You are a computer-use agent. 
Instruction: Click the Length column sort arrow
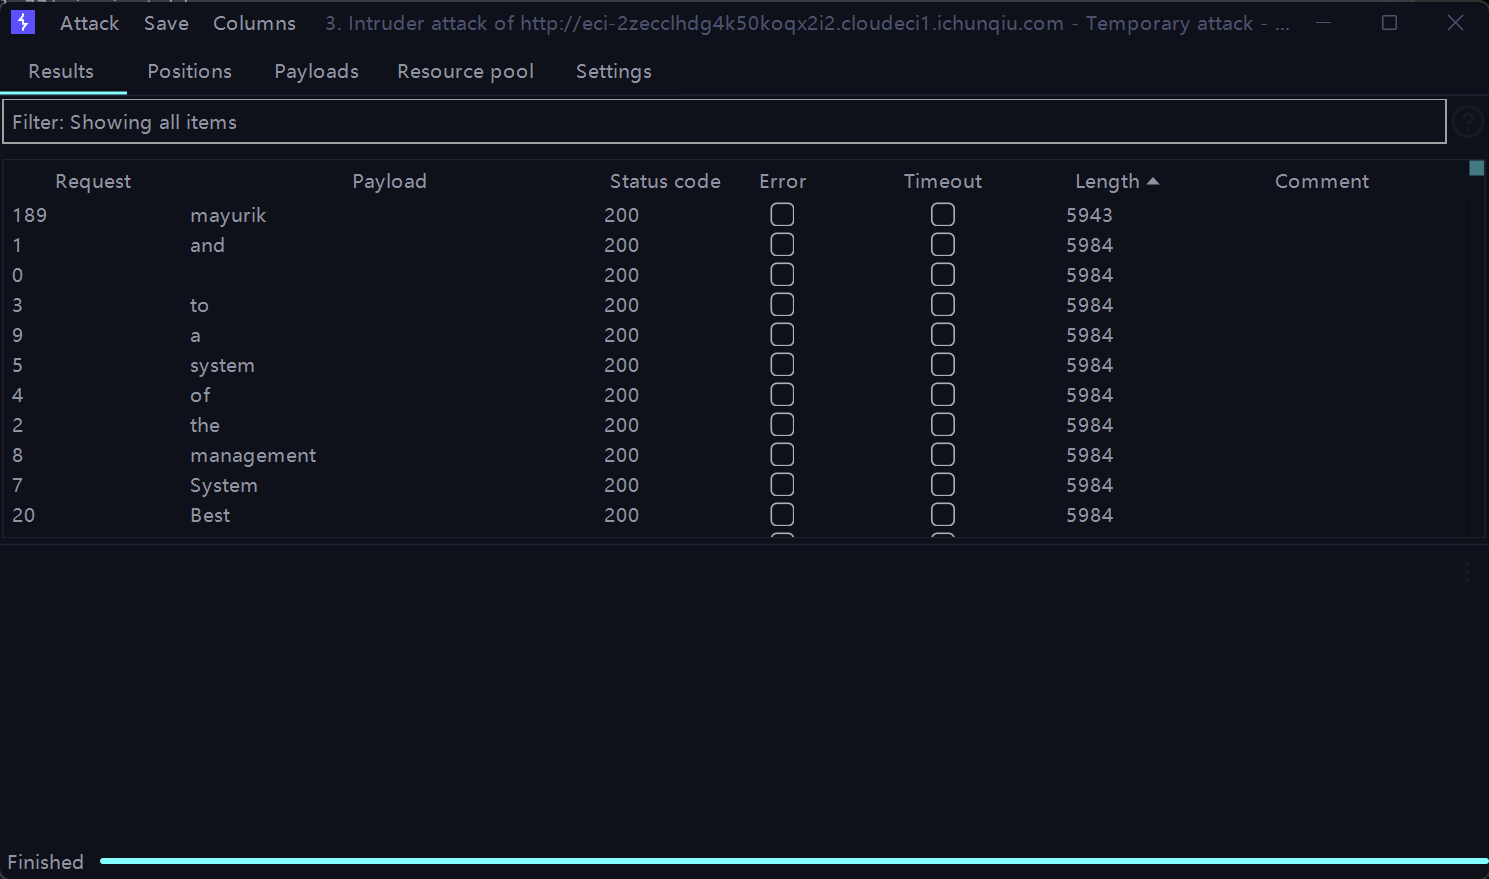(x=1153, y=181)
